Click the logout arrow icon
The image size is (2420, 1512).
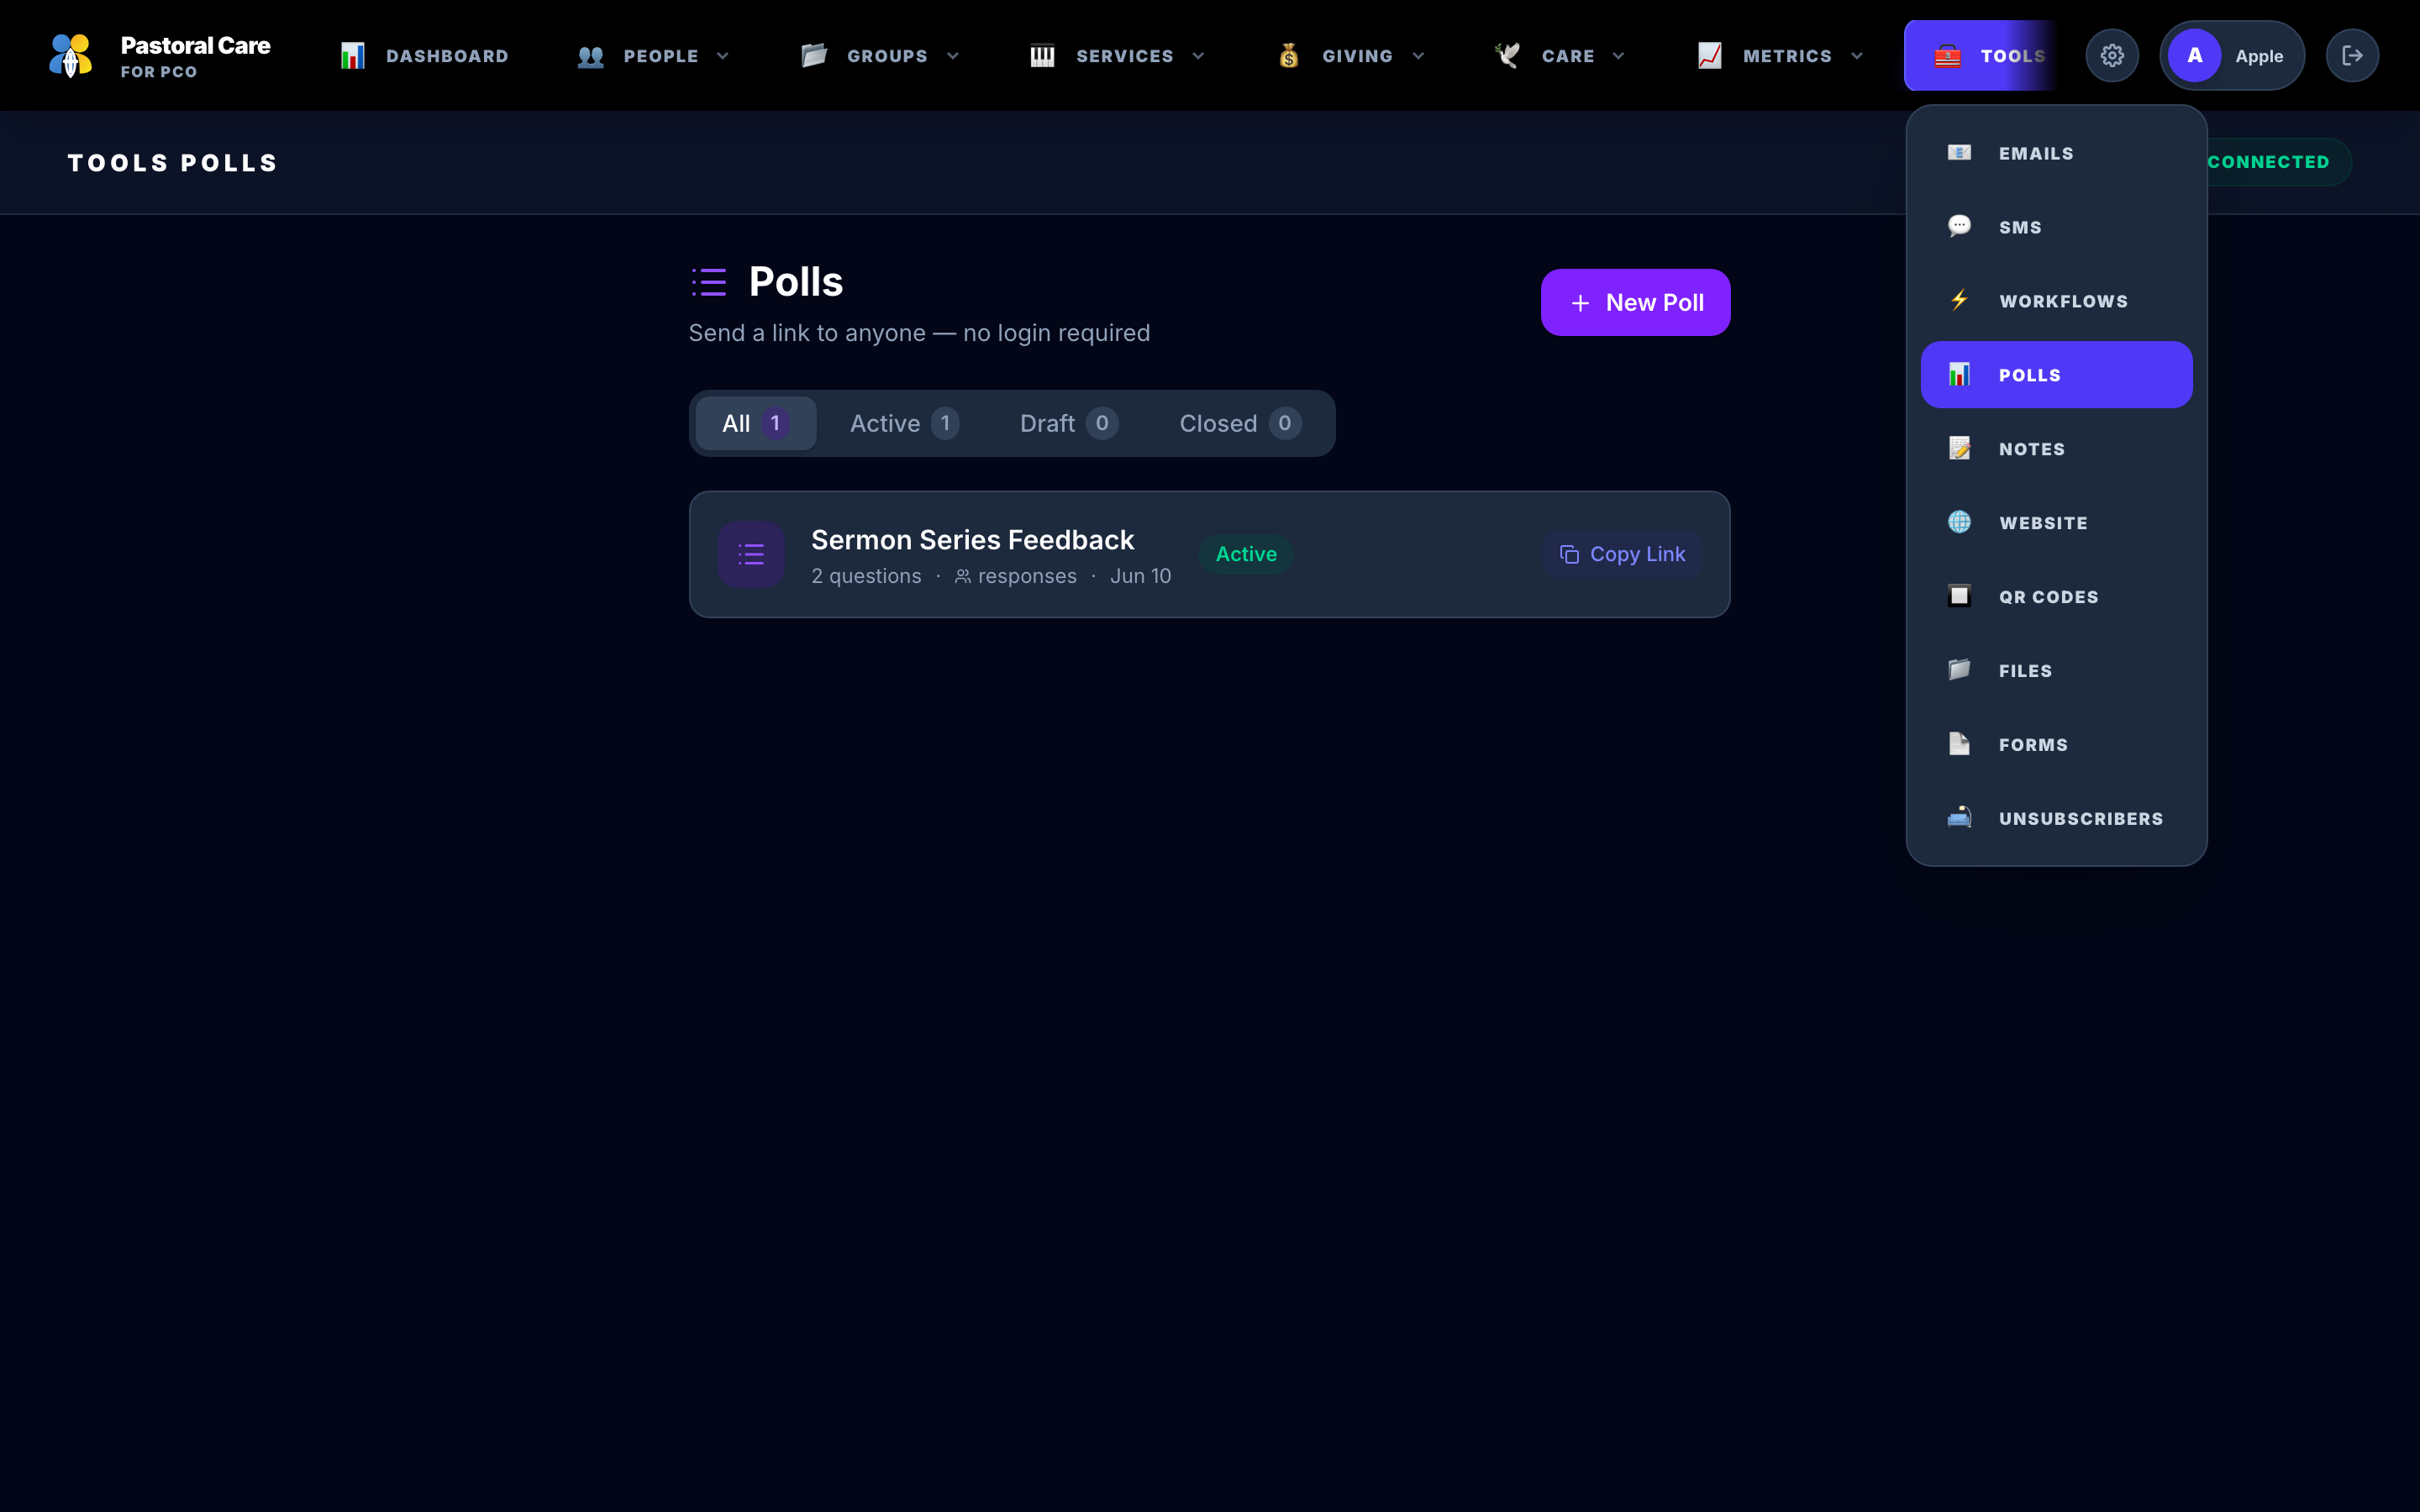2352,56
